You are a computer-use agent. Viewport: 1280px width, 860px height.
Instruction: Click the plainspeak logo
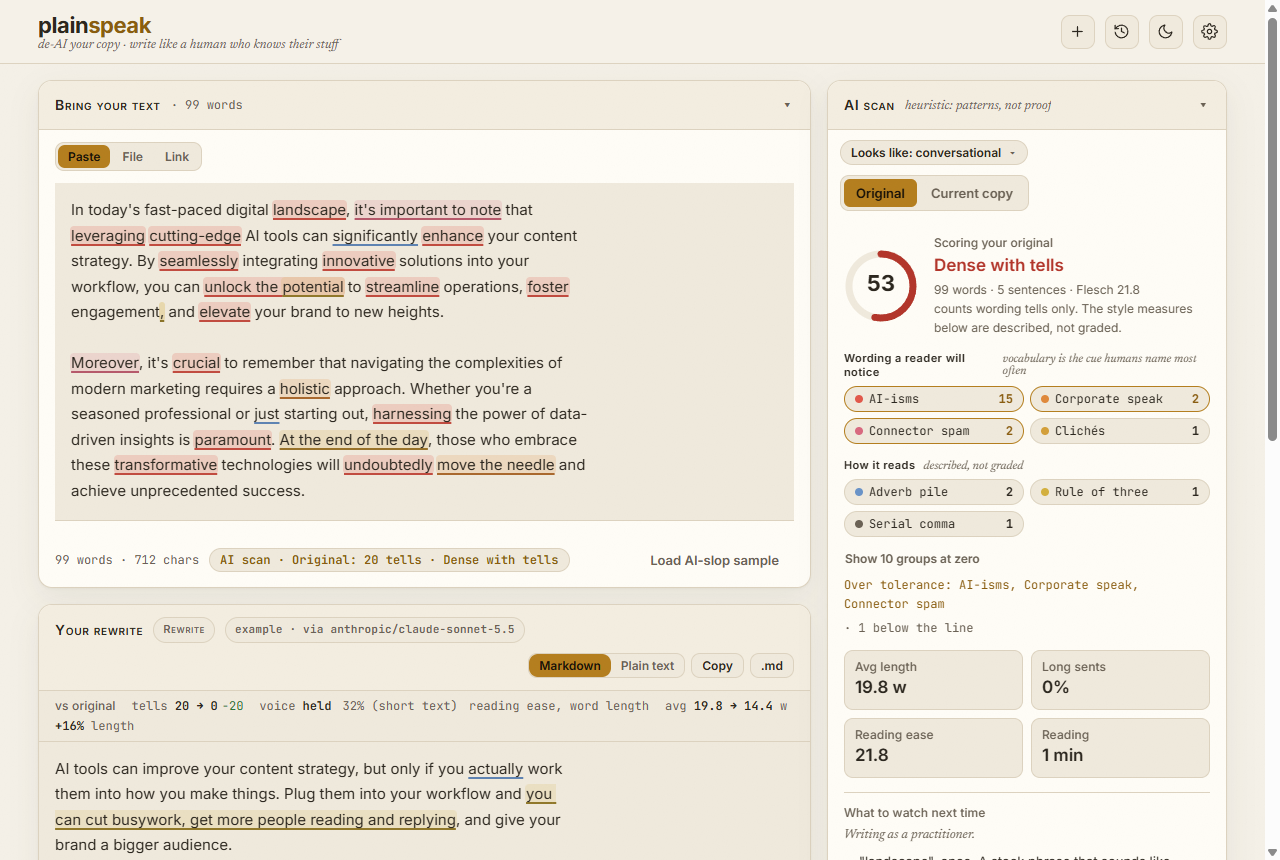point(95,26)
